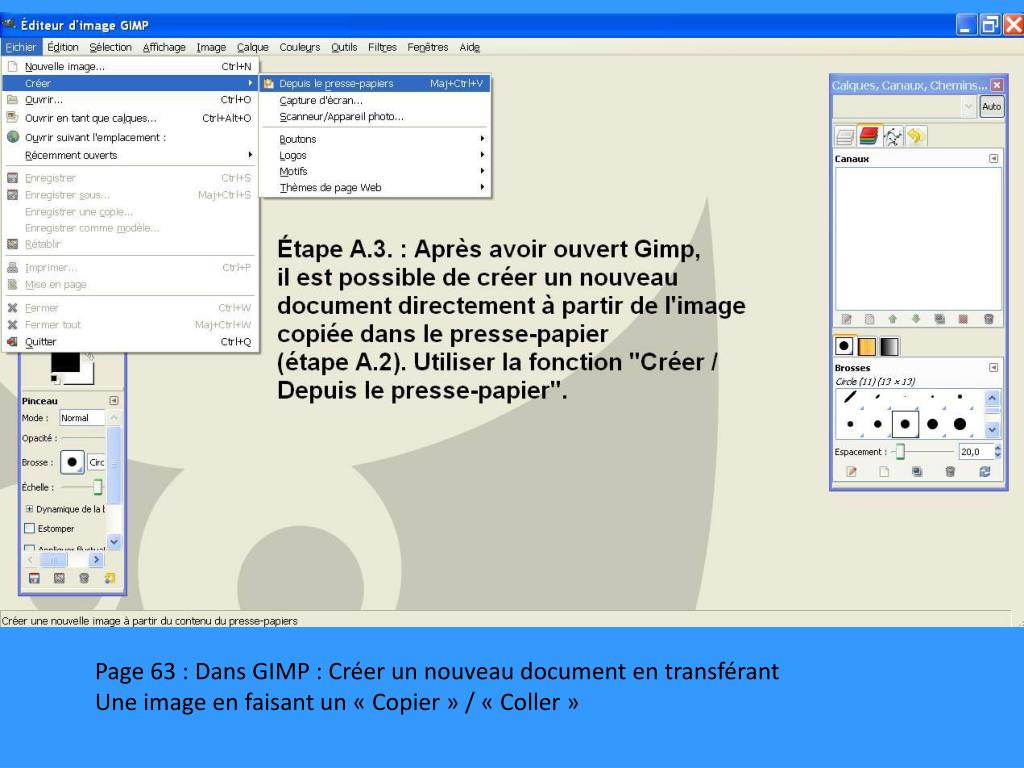Click the edit brush icon under Brosses
Image resolution: width=1024 pixels, height=768 pixels.
[x=851, y=472]
